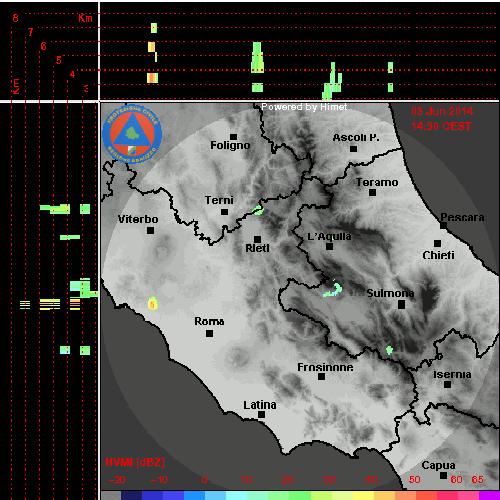Click the "30" dBZ scale label

[x=329, y=480]
